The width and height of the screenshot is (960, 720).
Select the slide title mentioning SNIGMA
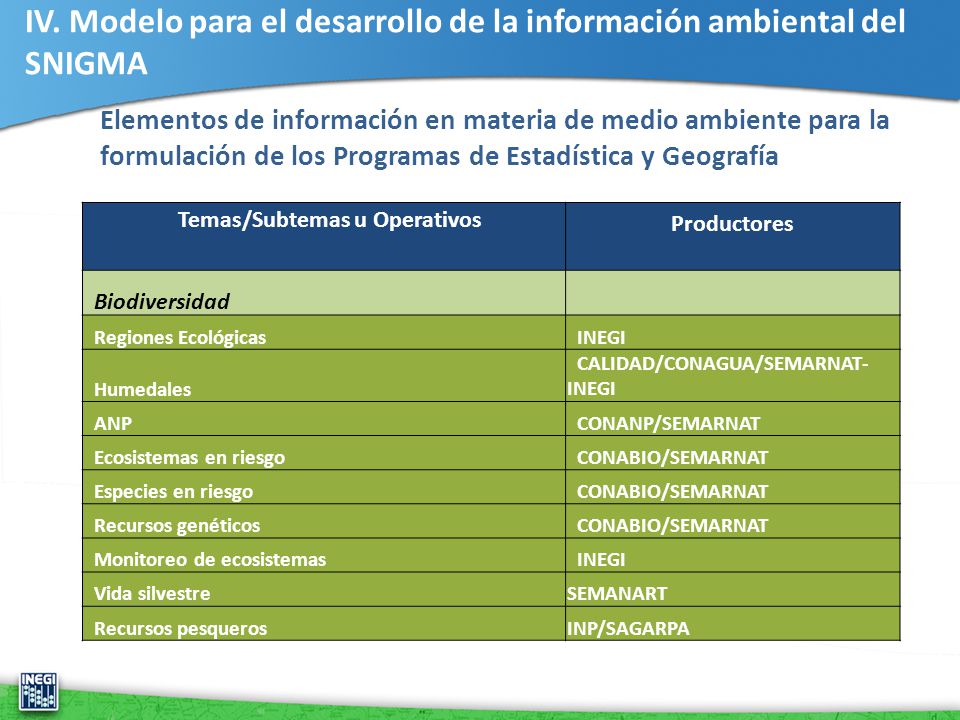click(465, 42)
